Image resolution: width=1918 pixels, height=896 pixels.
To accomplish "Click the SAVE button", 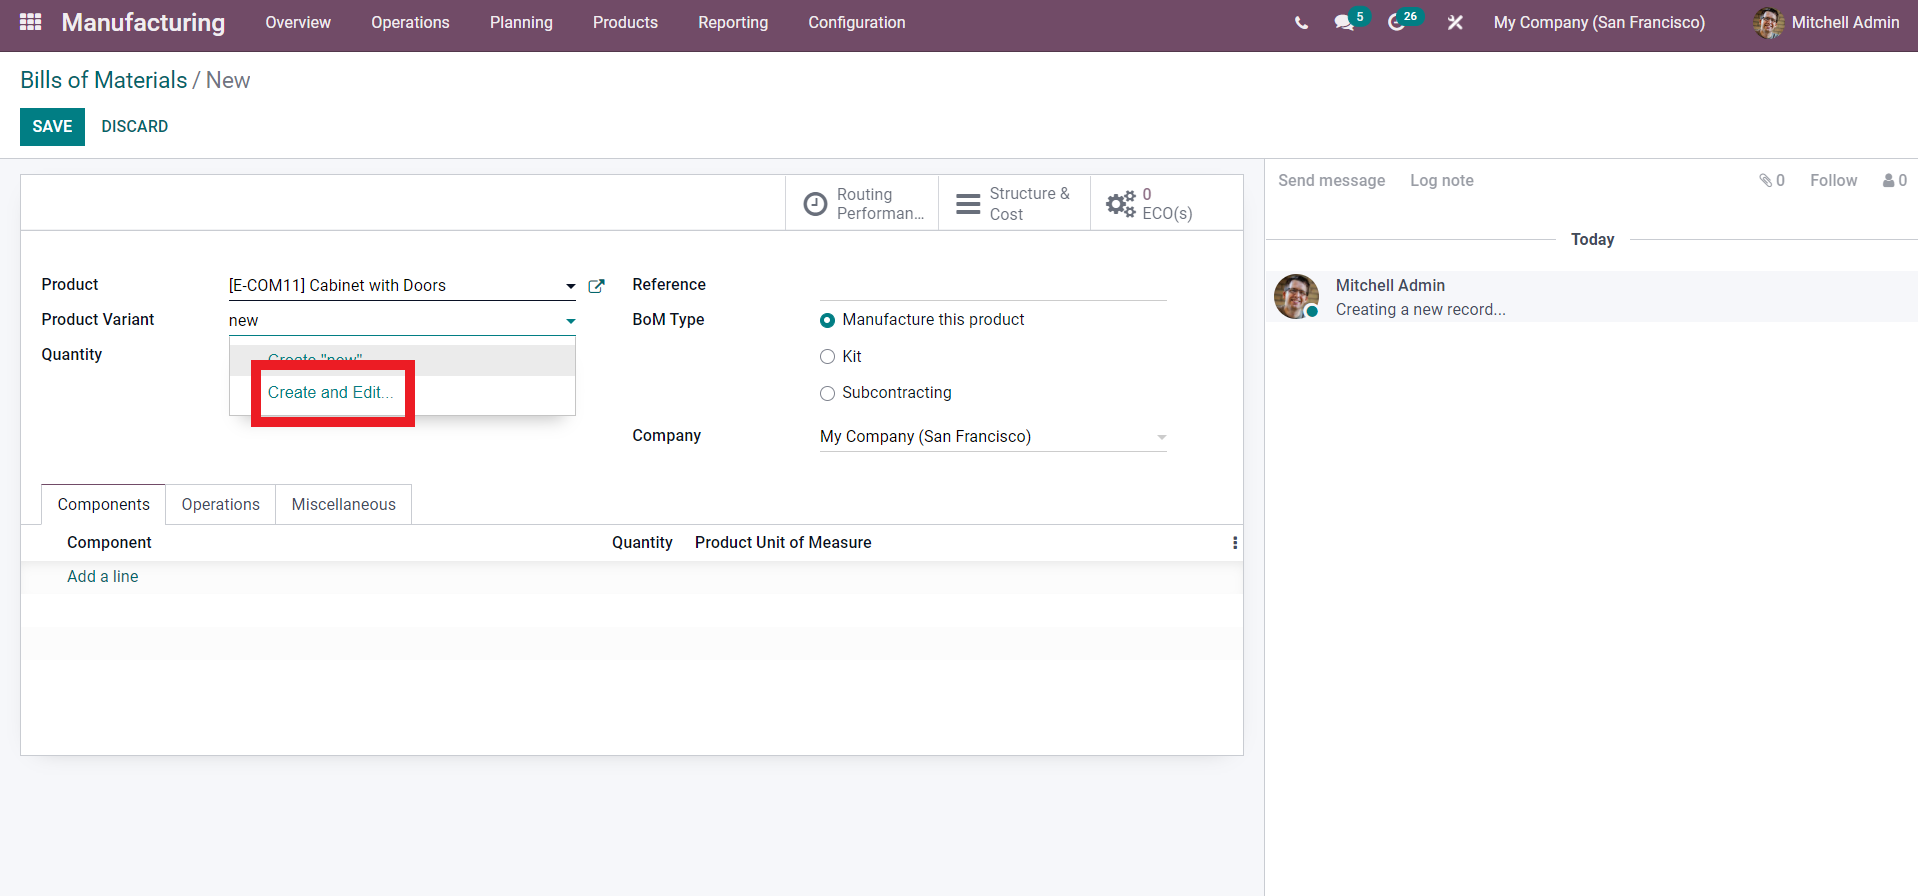I will pos(52,127).
